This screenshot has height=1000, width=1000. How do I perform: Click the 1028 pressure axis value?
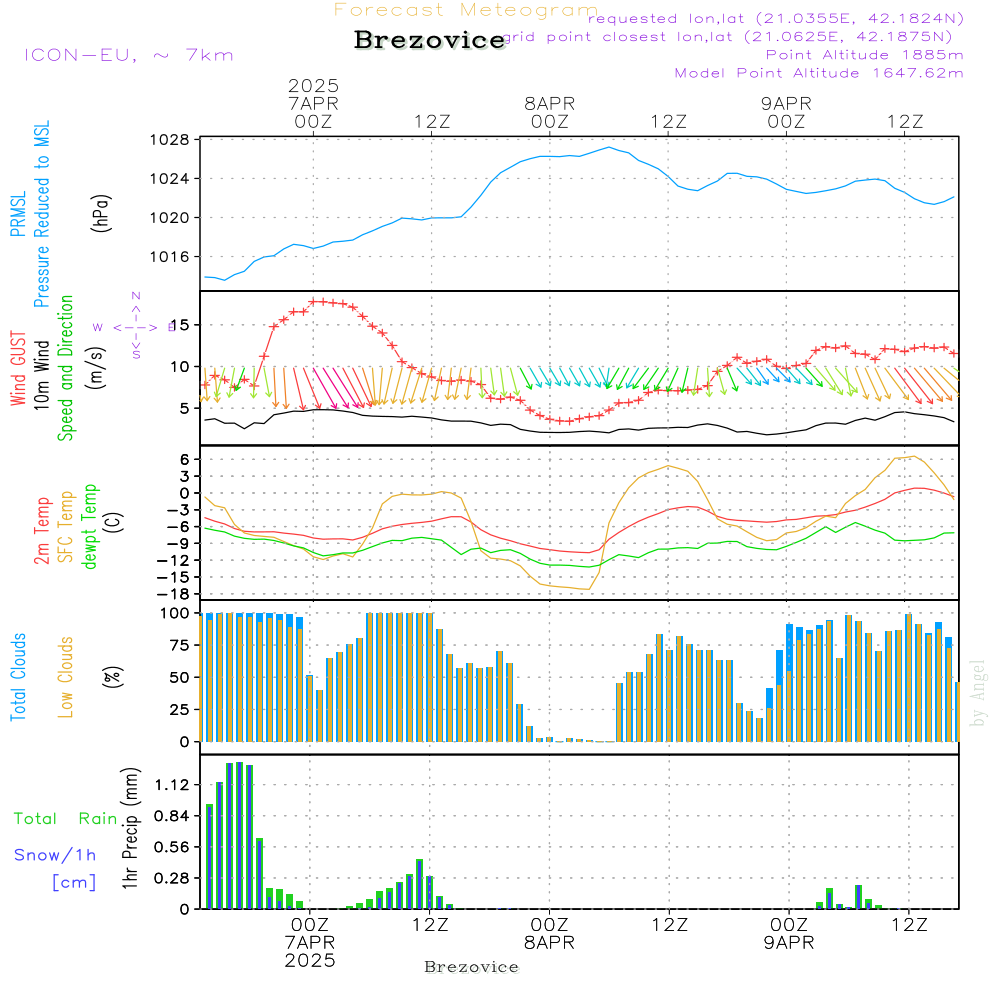coord(170,140)
